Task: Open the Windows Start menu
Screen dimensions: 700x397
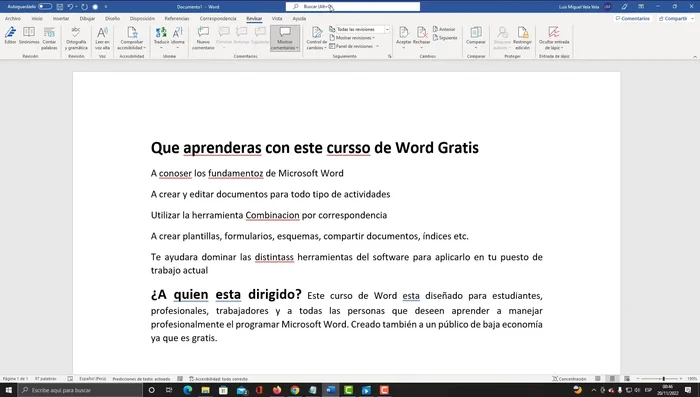Action: [8, 390]
